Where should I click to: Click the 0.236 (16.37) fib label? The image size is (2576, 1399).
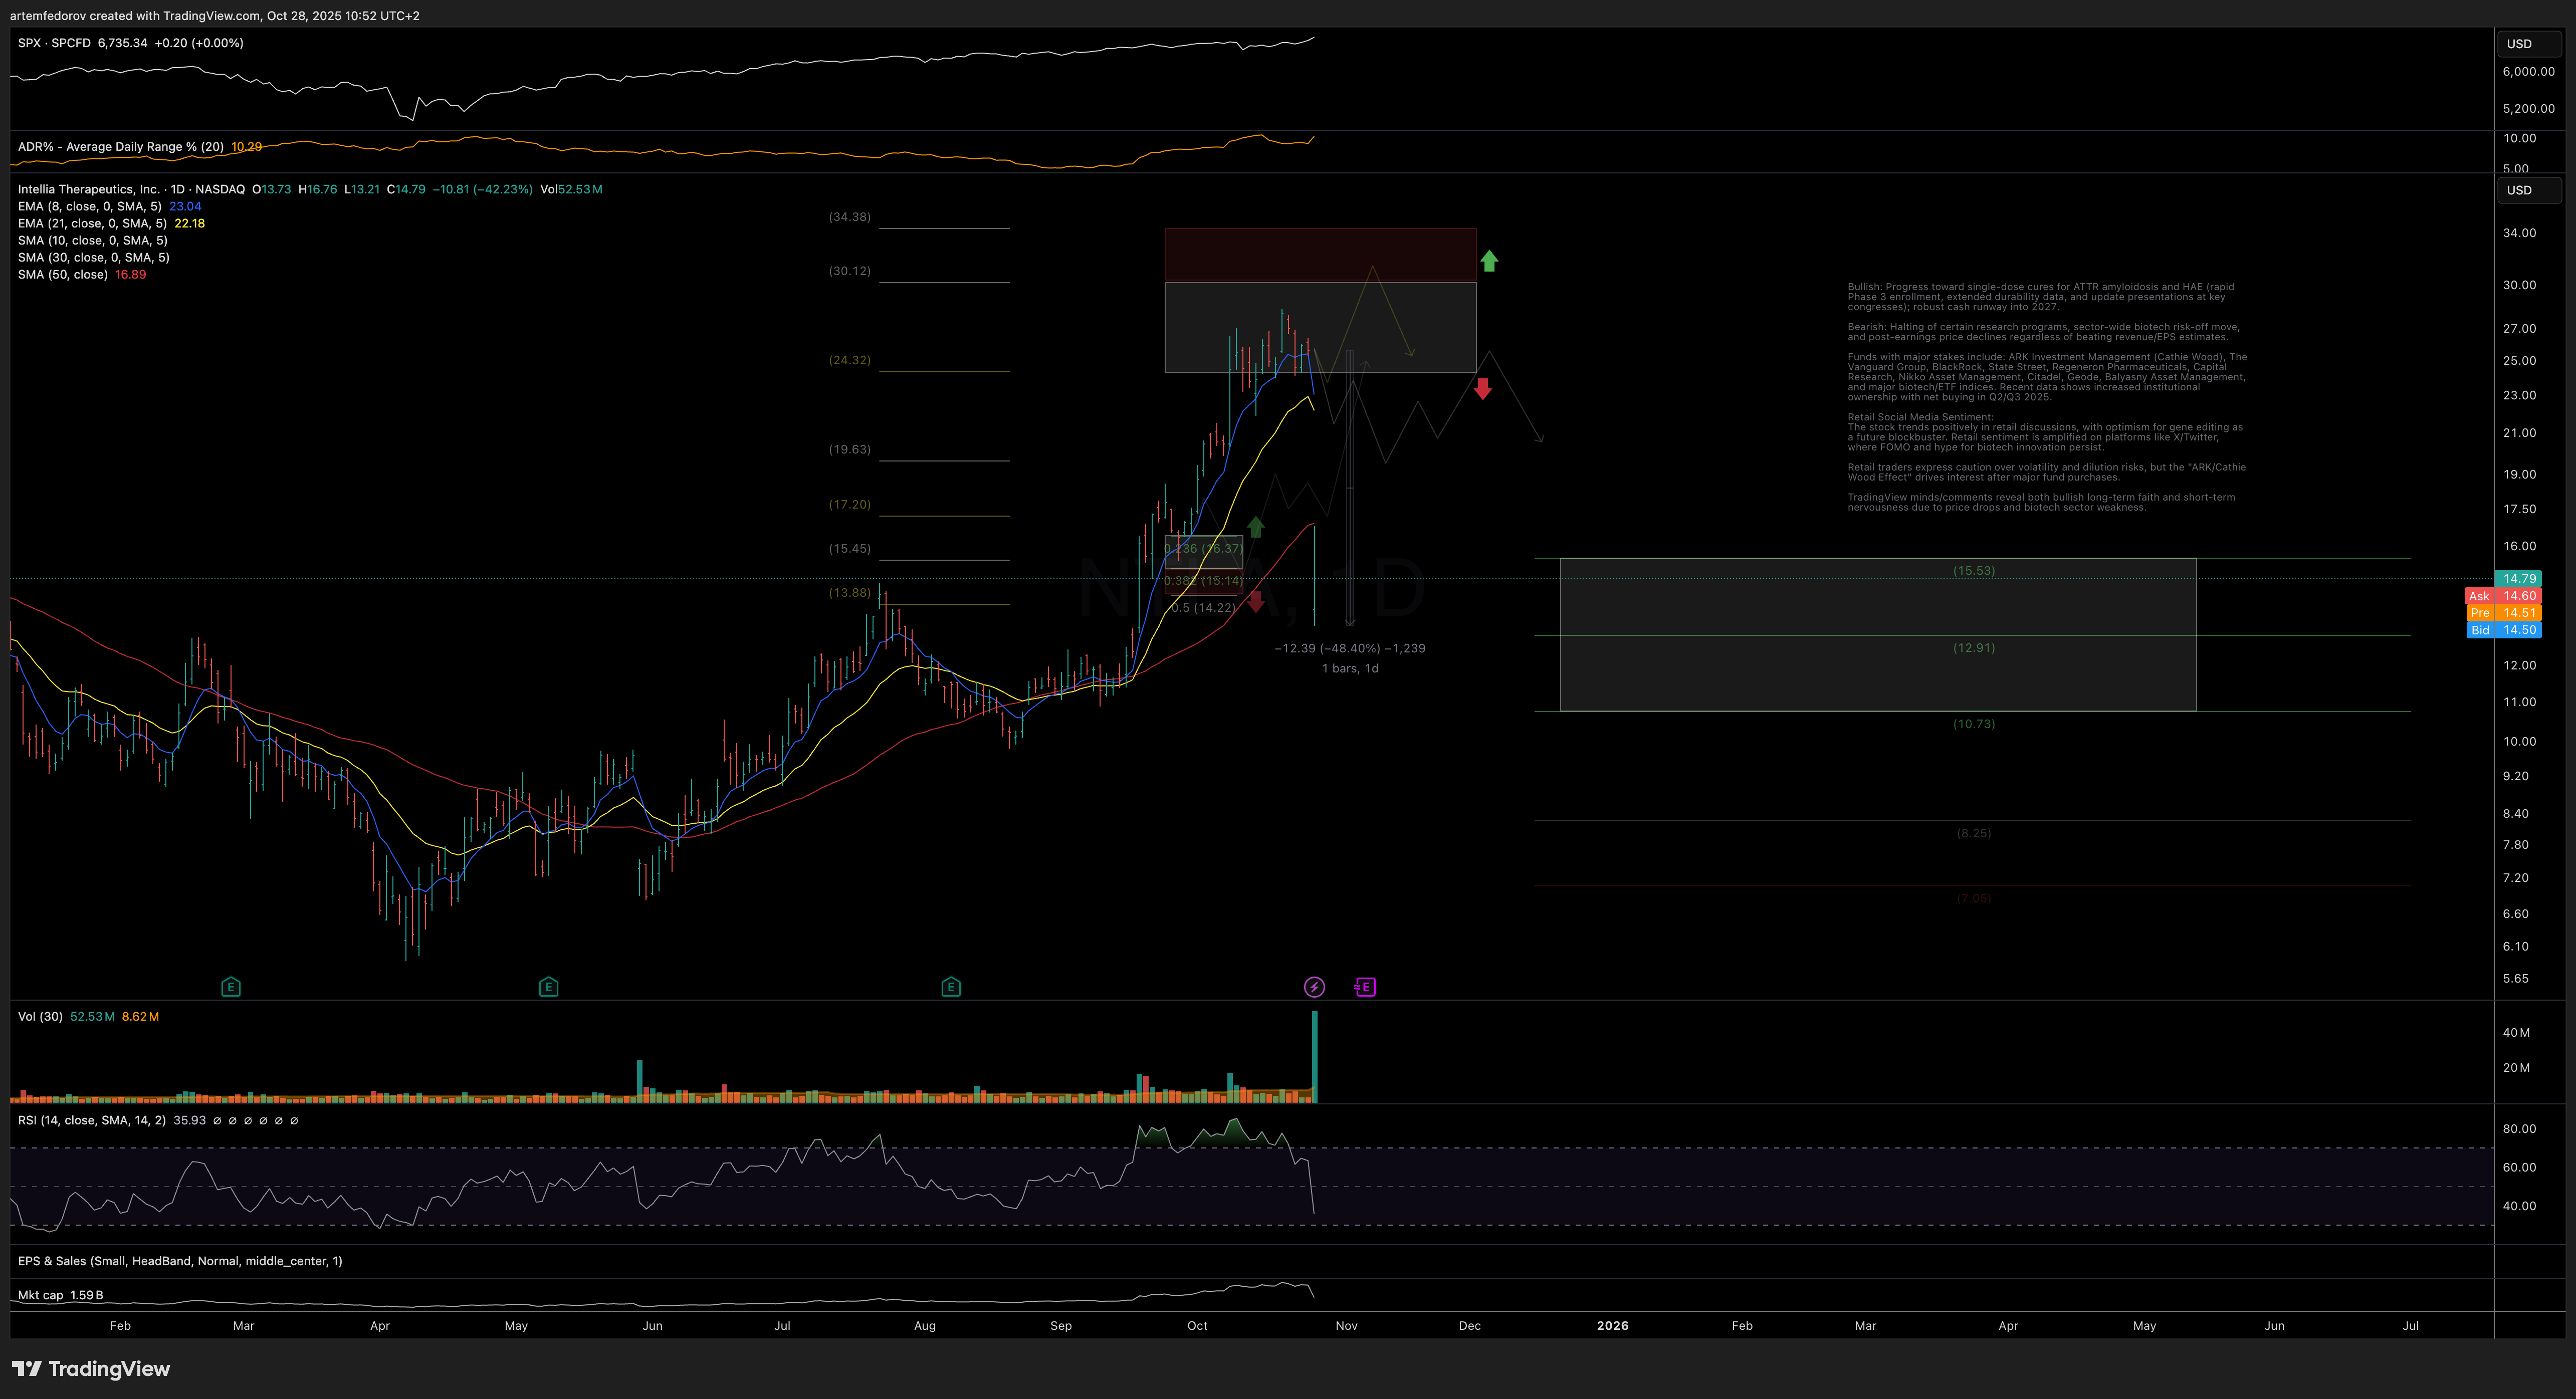click(1204, 548)
